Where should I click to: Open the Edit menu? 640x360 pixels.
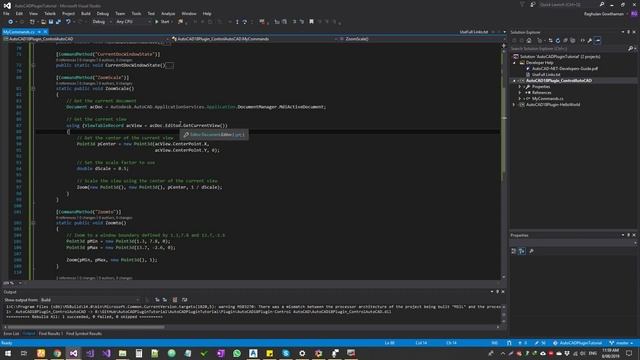pos(19,13)
